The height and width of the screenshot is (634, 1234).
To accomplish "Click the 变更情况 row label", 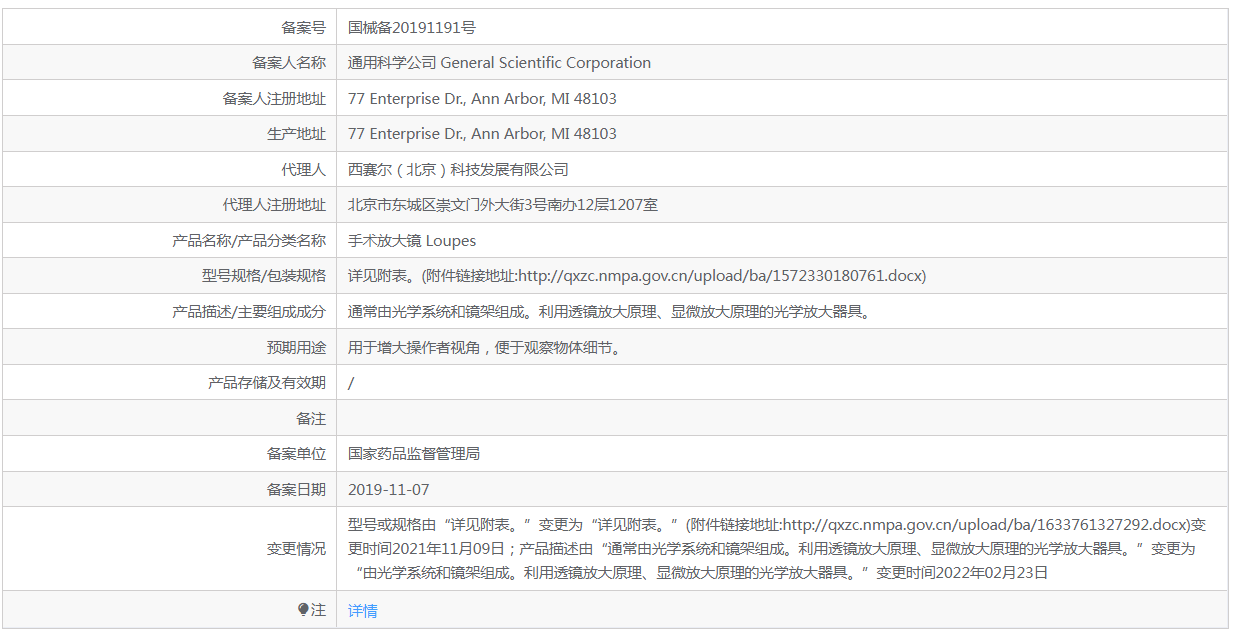I will (296, 548).
